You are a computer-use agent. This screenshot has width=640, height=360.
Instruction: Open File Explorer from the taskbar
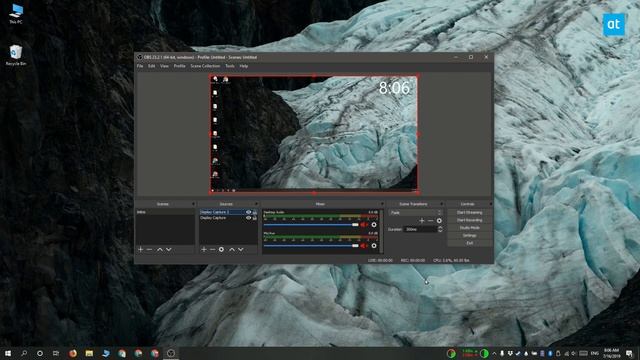click(89, 353)
